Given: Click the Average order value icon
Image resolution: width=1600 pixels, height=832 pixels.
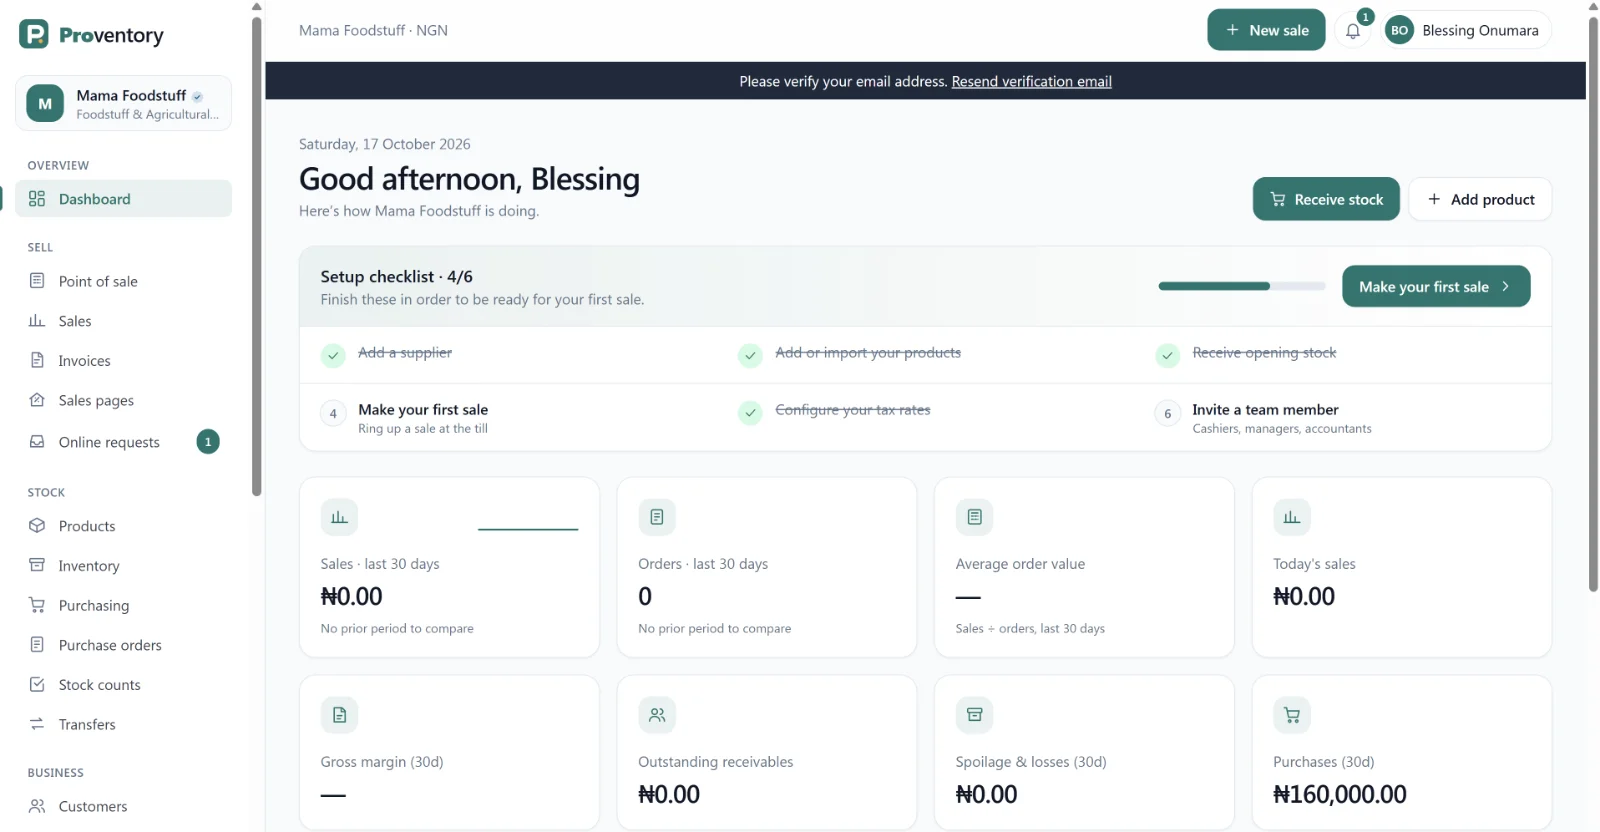Looking at the screenshot, I should (975, 517).
